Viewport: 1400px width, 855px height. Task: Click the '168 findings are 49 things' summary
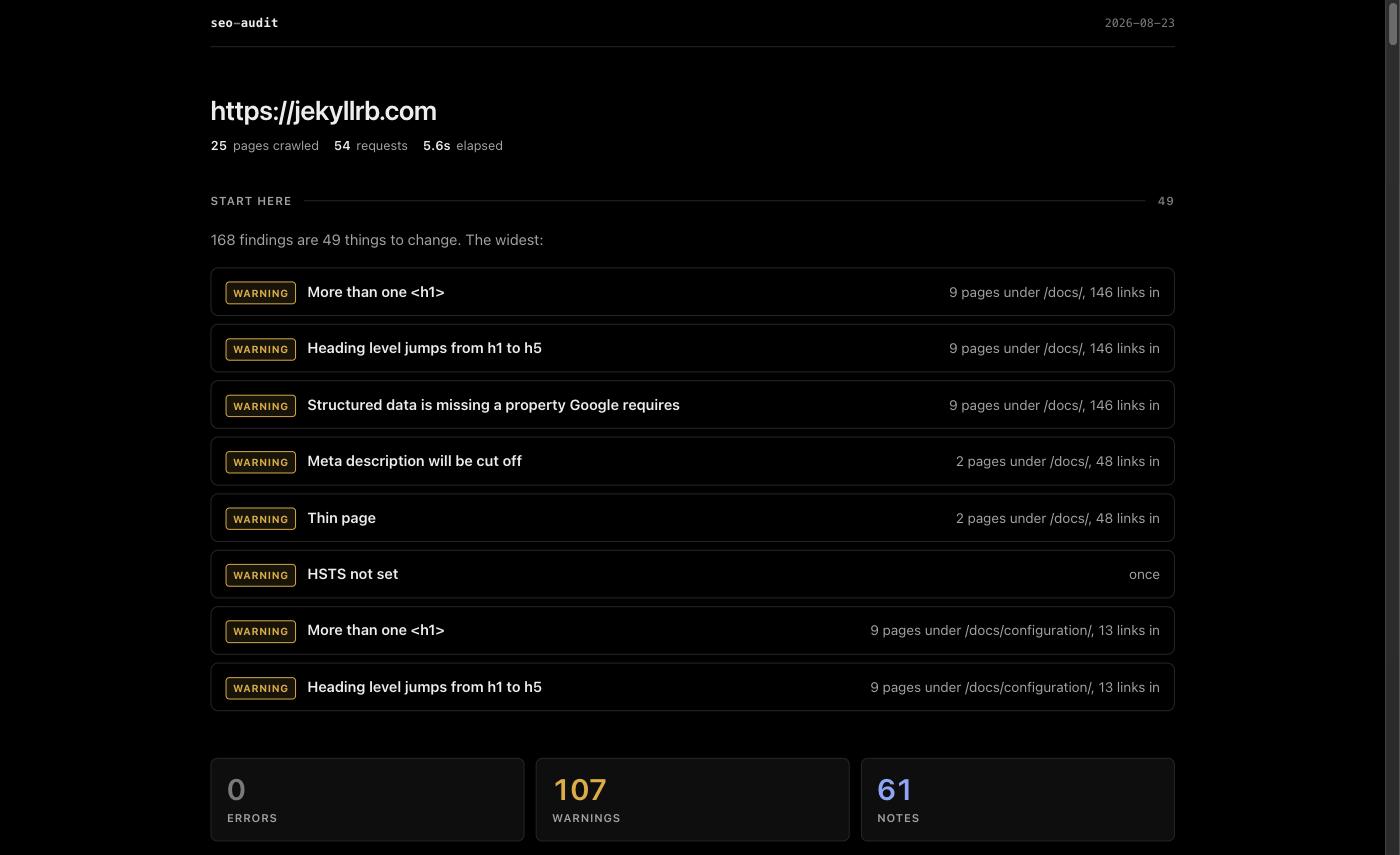(x=377, y=240)
